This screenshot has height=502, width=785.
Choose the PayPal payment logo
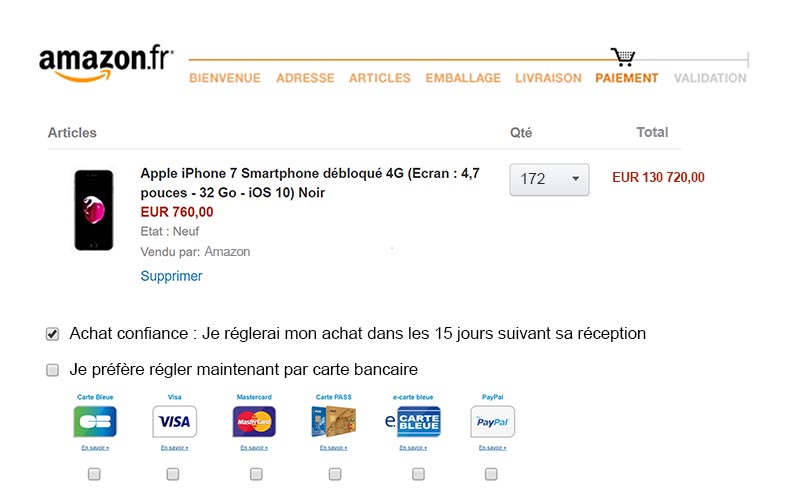click(x=493, y=421)
